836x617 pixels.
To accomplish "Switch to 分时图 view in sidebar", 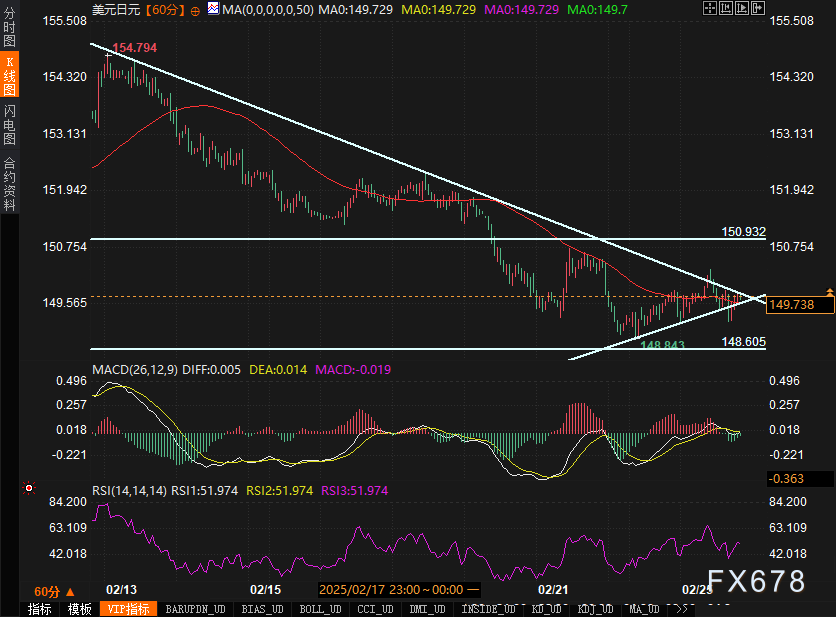I will 10,29.
